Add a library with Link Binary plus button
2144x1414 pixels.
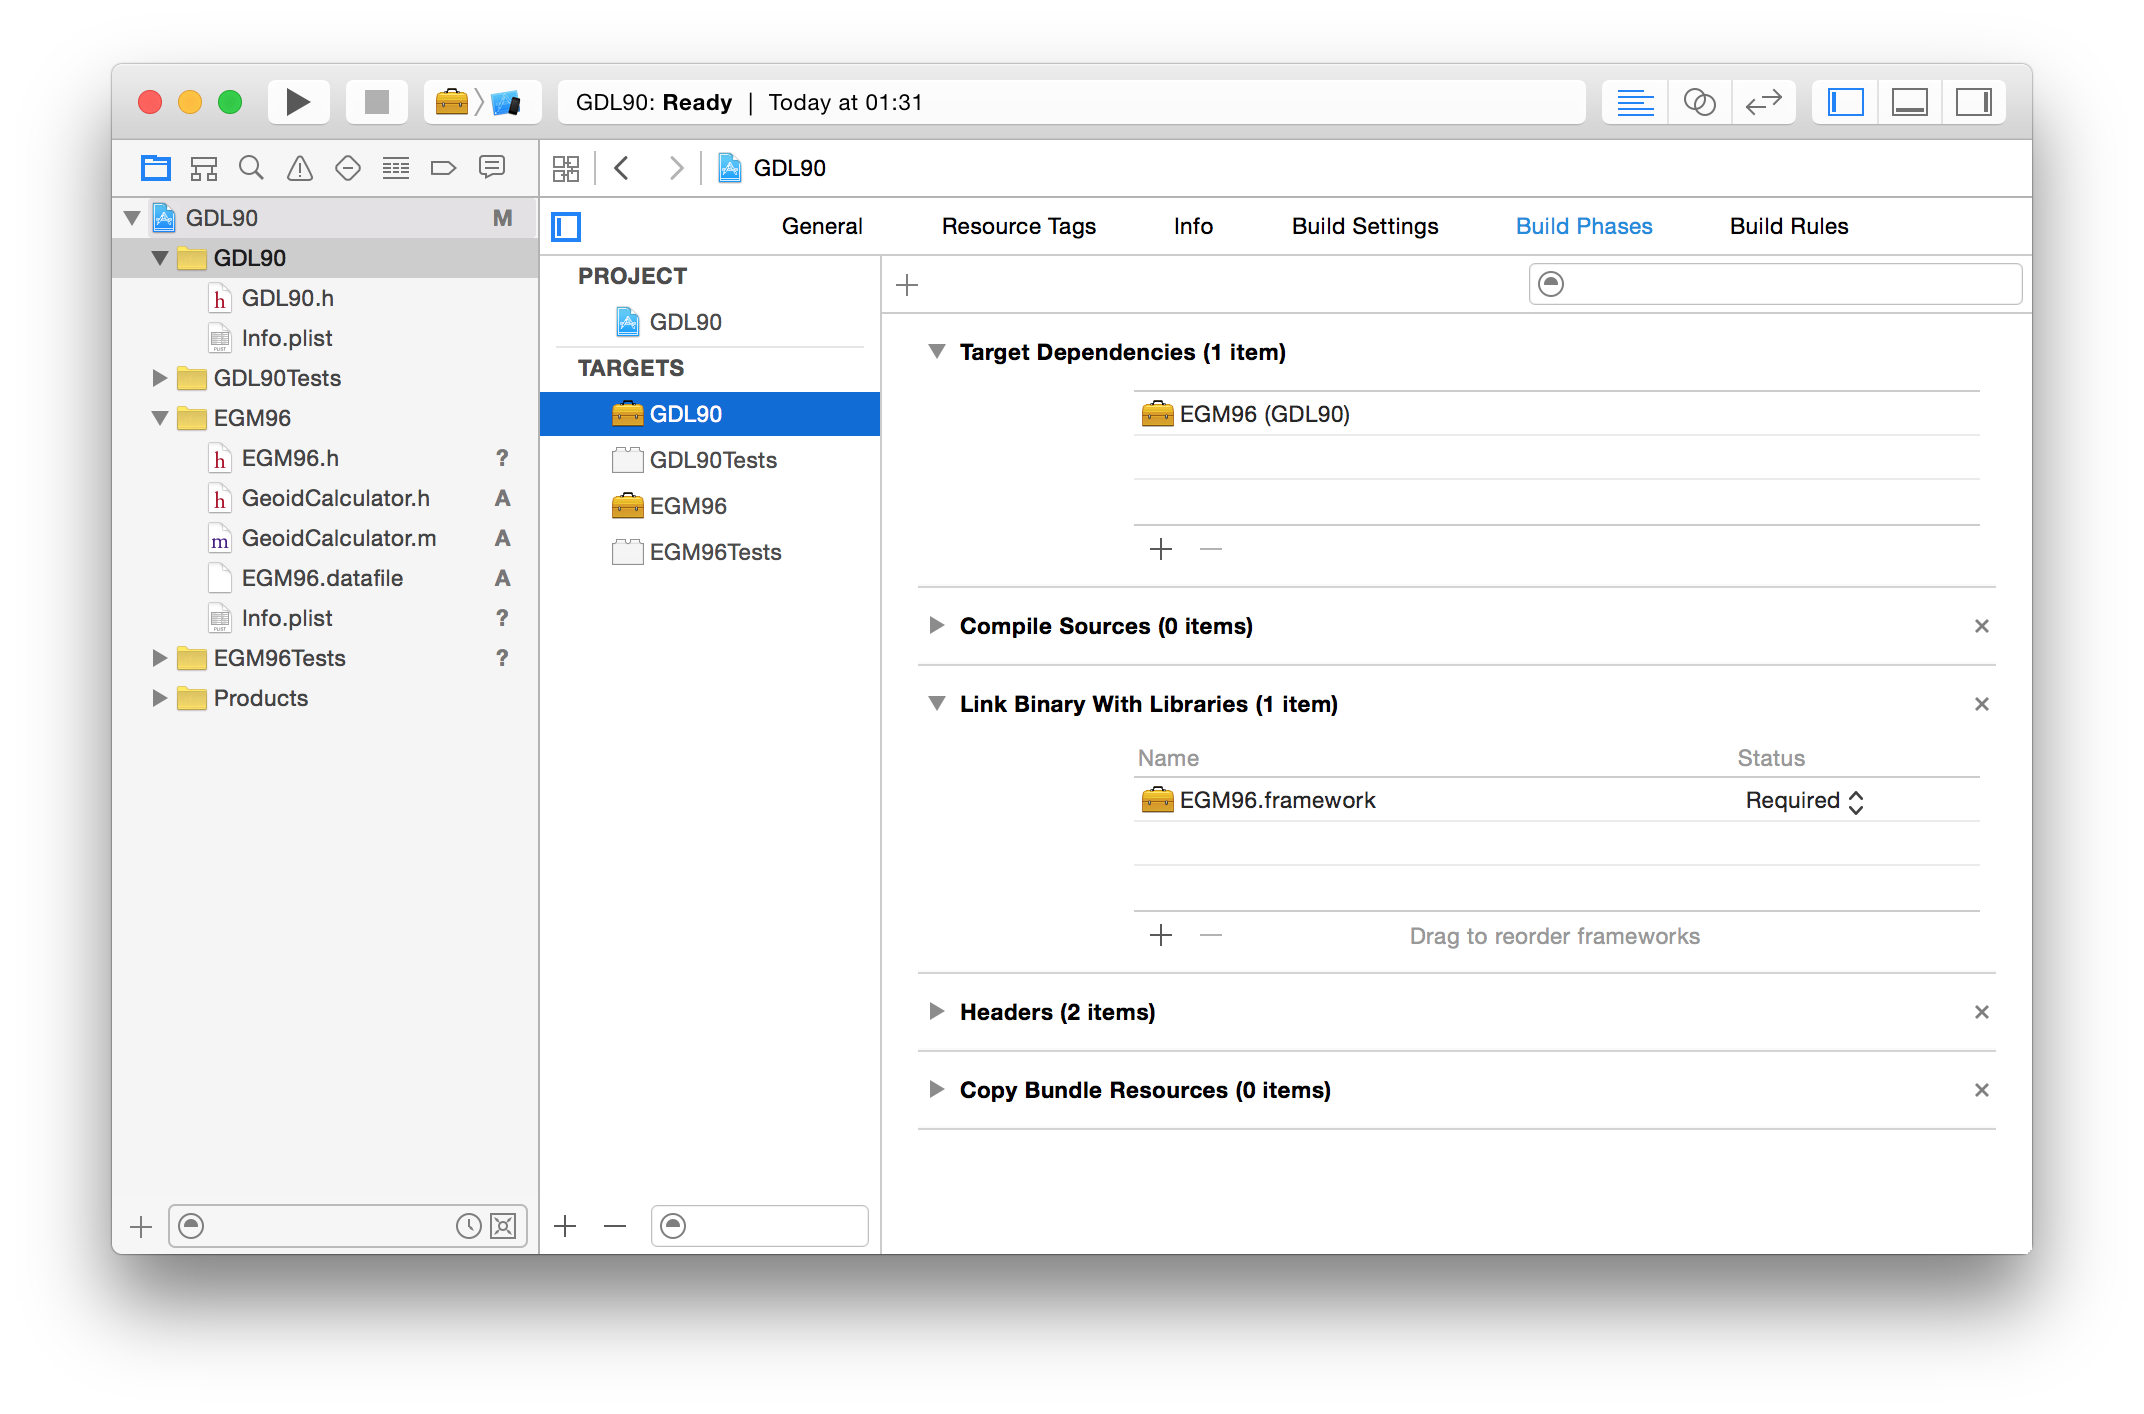(x=1160, y=936)
